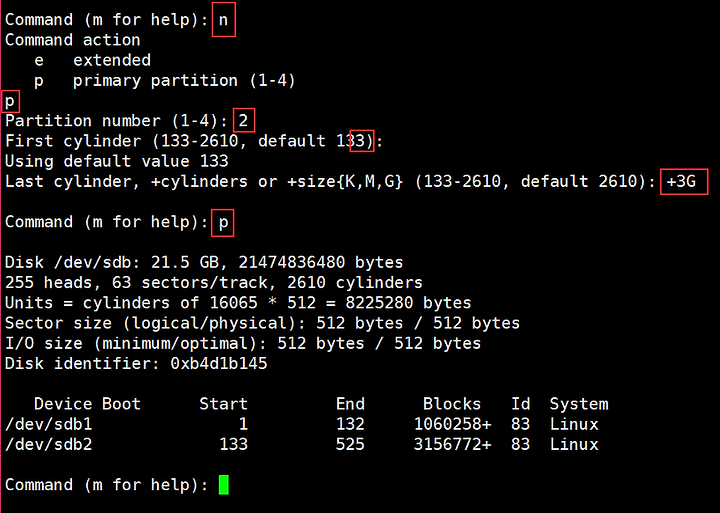Select the 'e extended' option line
The height and width of the screenshot is (513, 720).
(x=93, y=60)
